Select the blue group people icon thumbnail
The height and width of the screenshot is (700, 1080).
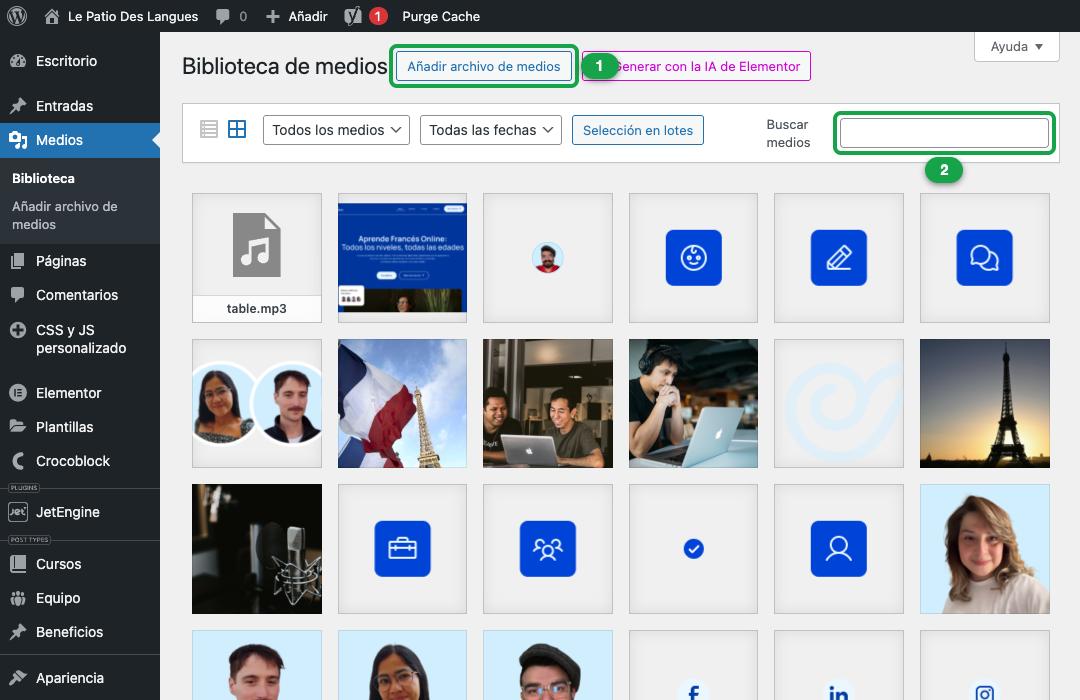(548, 548)
